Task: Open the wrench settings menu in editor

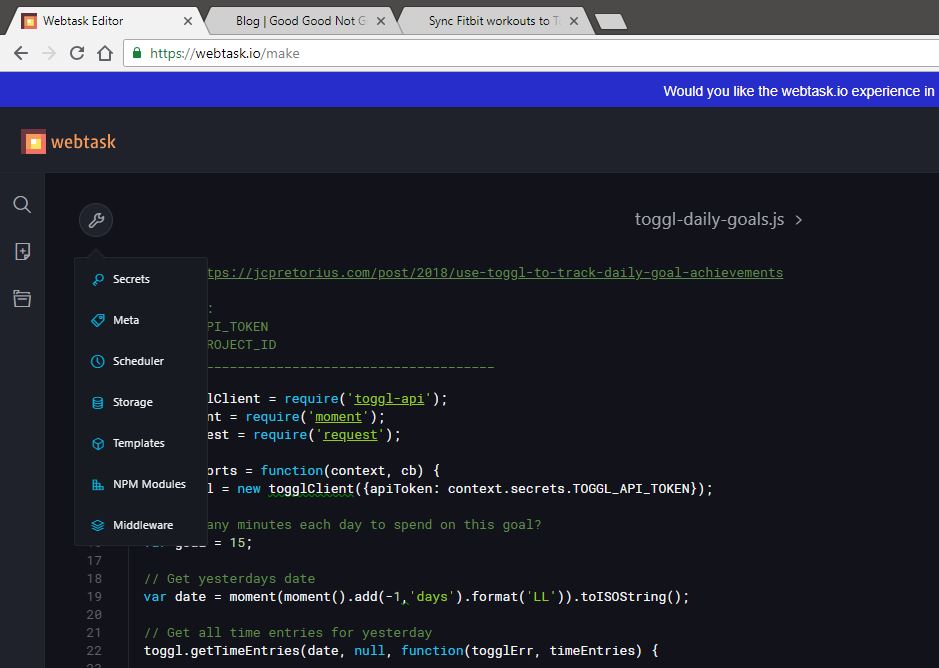Action: coord(95,219)
